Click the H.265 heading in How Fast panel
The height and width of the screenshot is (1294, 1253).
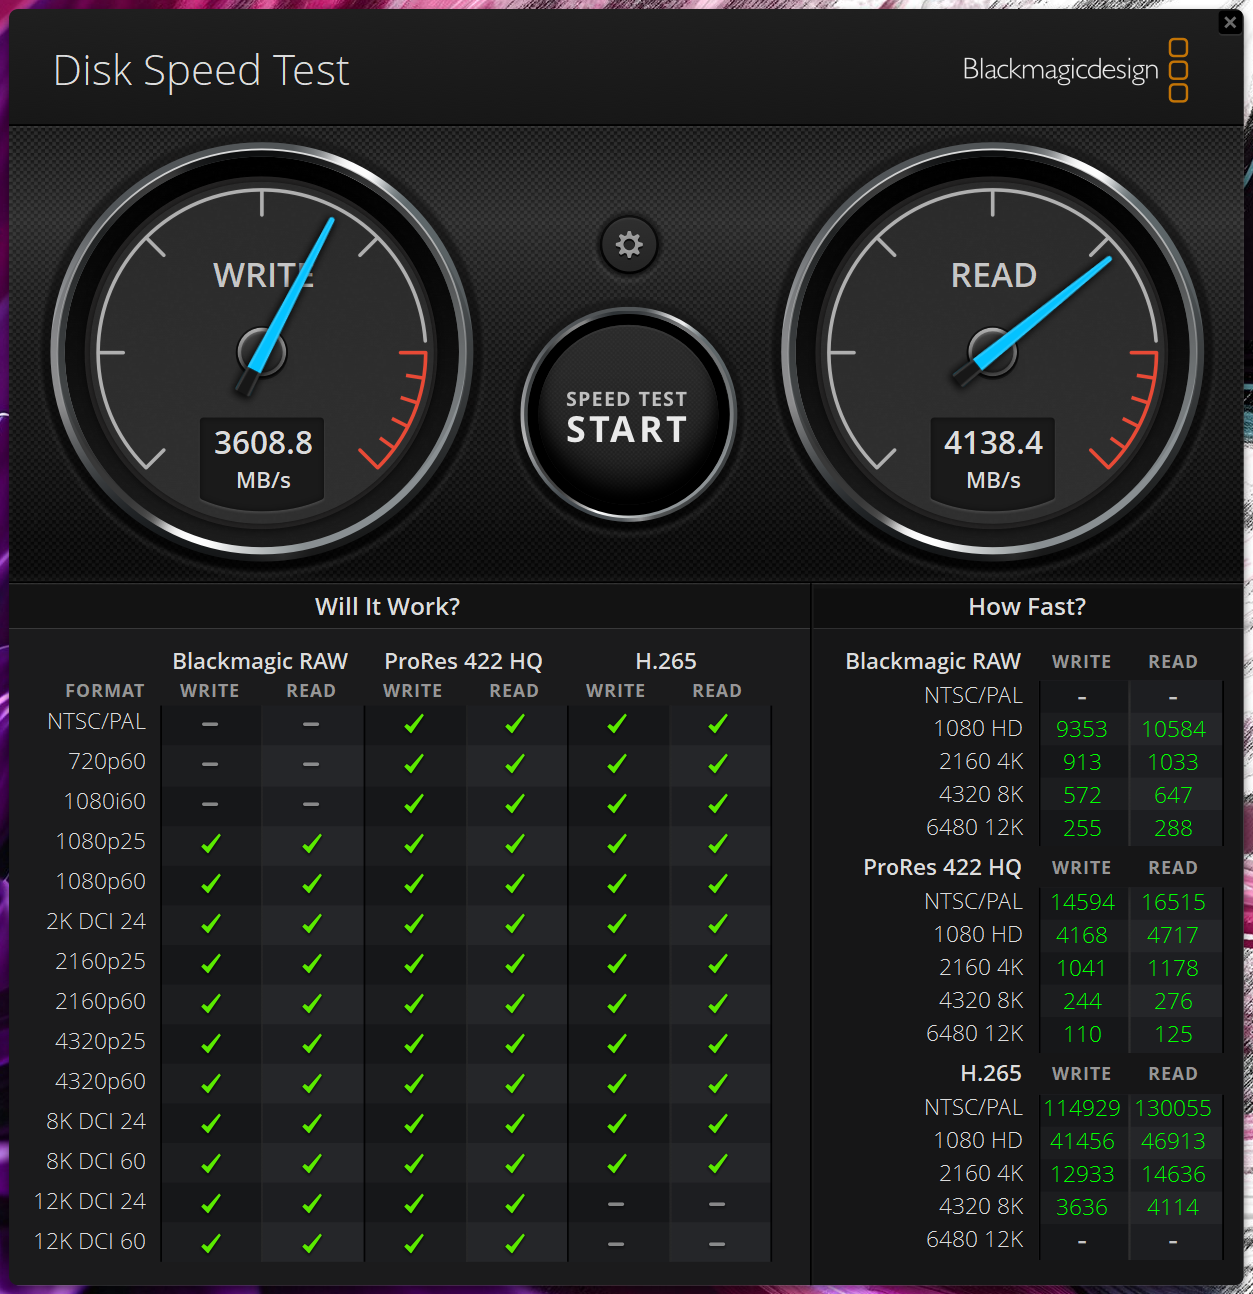click(x=990, y=1073)
